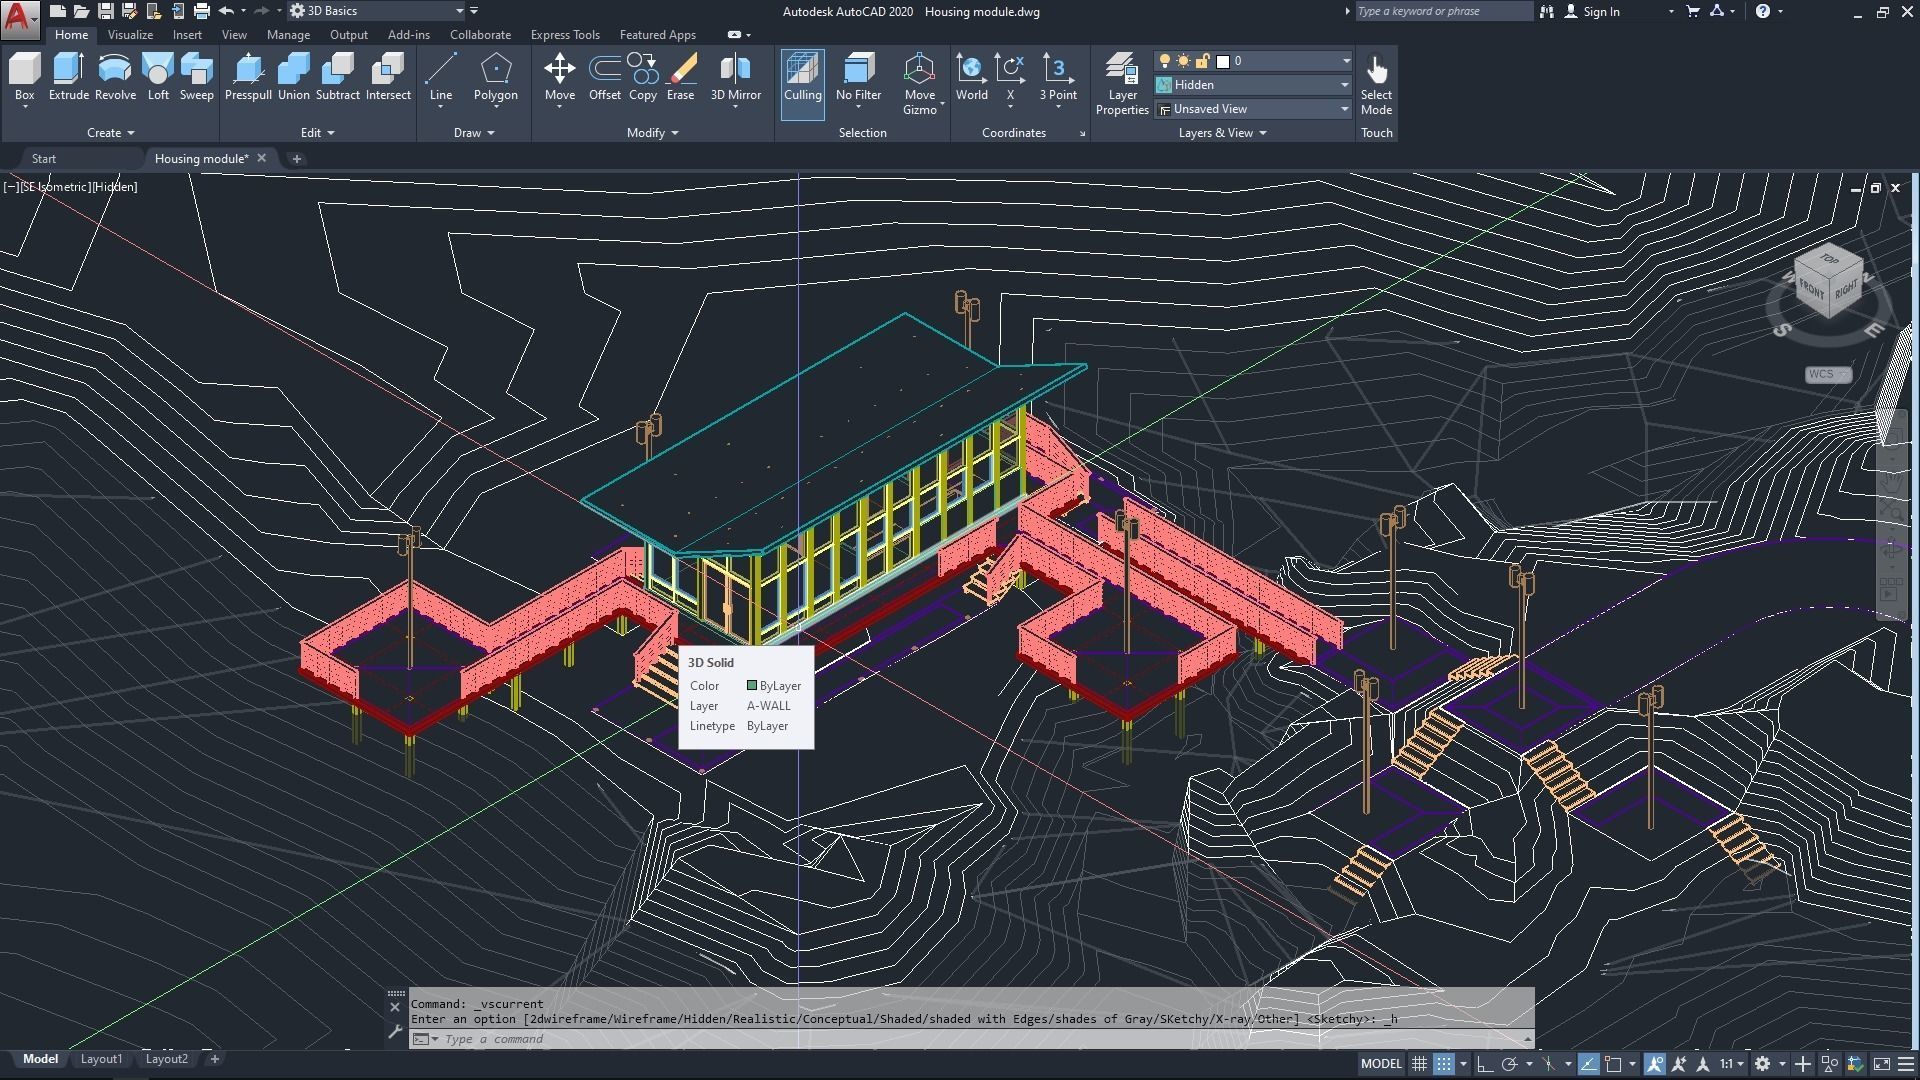Click the search keyword input box

click(1443, 11)
